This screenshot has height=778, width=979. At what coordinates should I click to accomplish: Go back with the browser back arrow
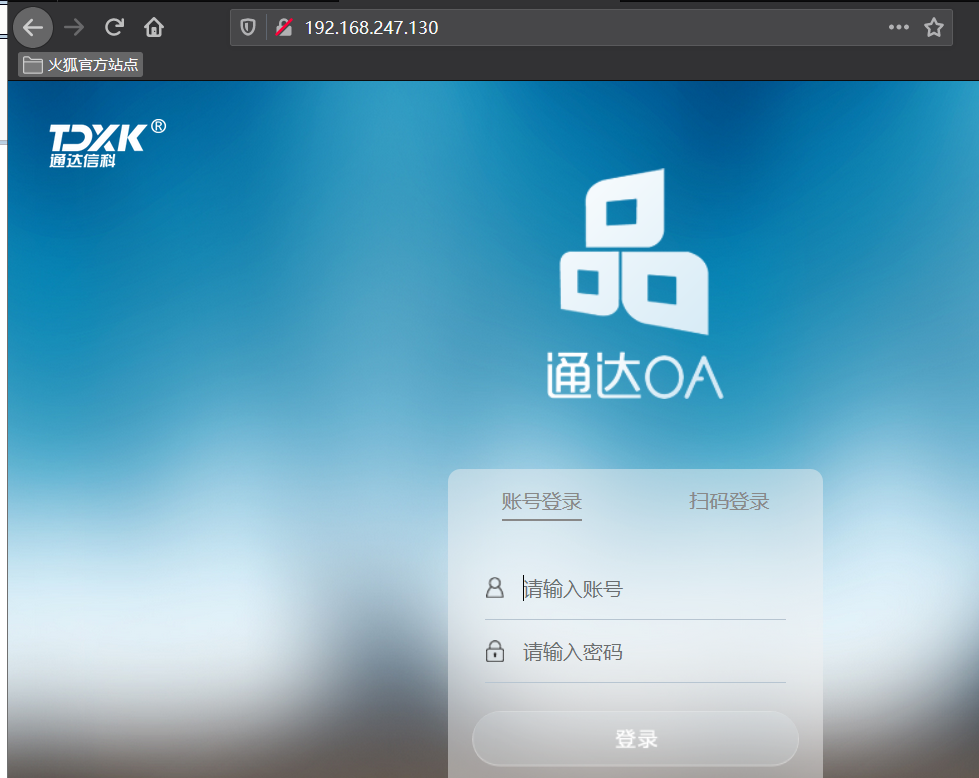tap(32, 27)
